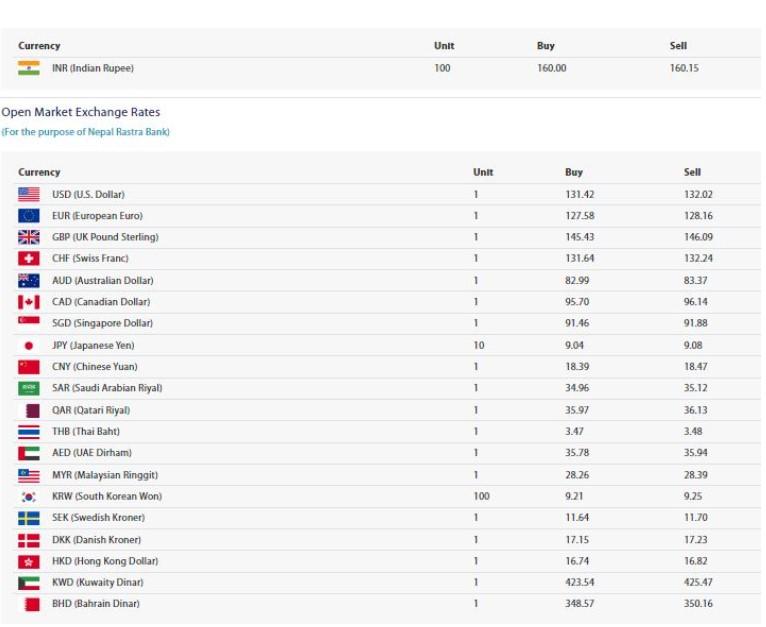Click the USD buy rate 131.42

click(579, 194)
